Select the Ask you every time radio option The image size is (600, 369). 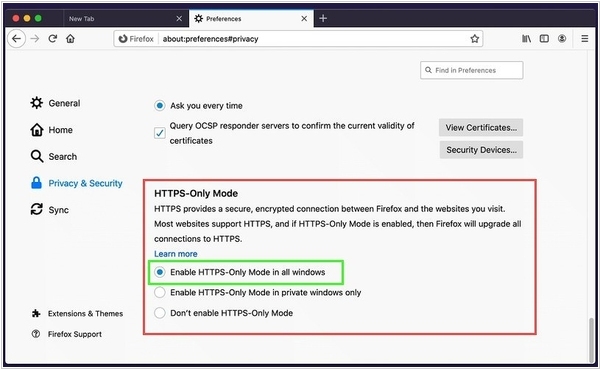[x=160, y=106]
